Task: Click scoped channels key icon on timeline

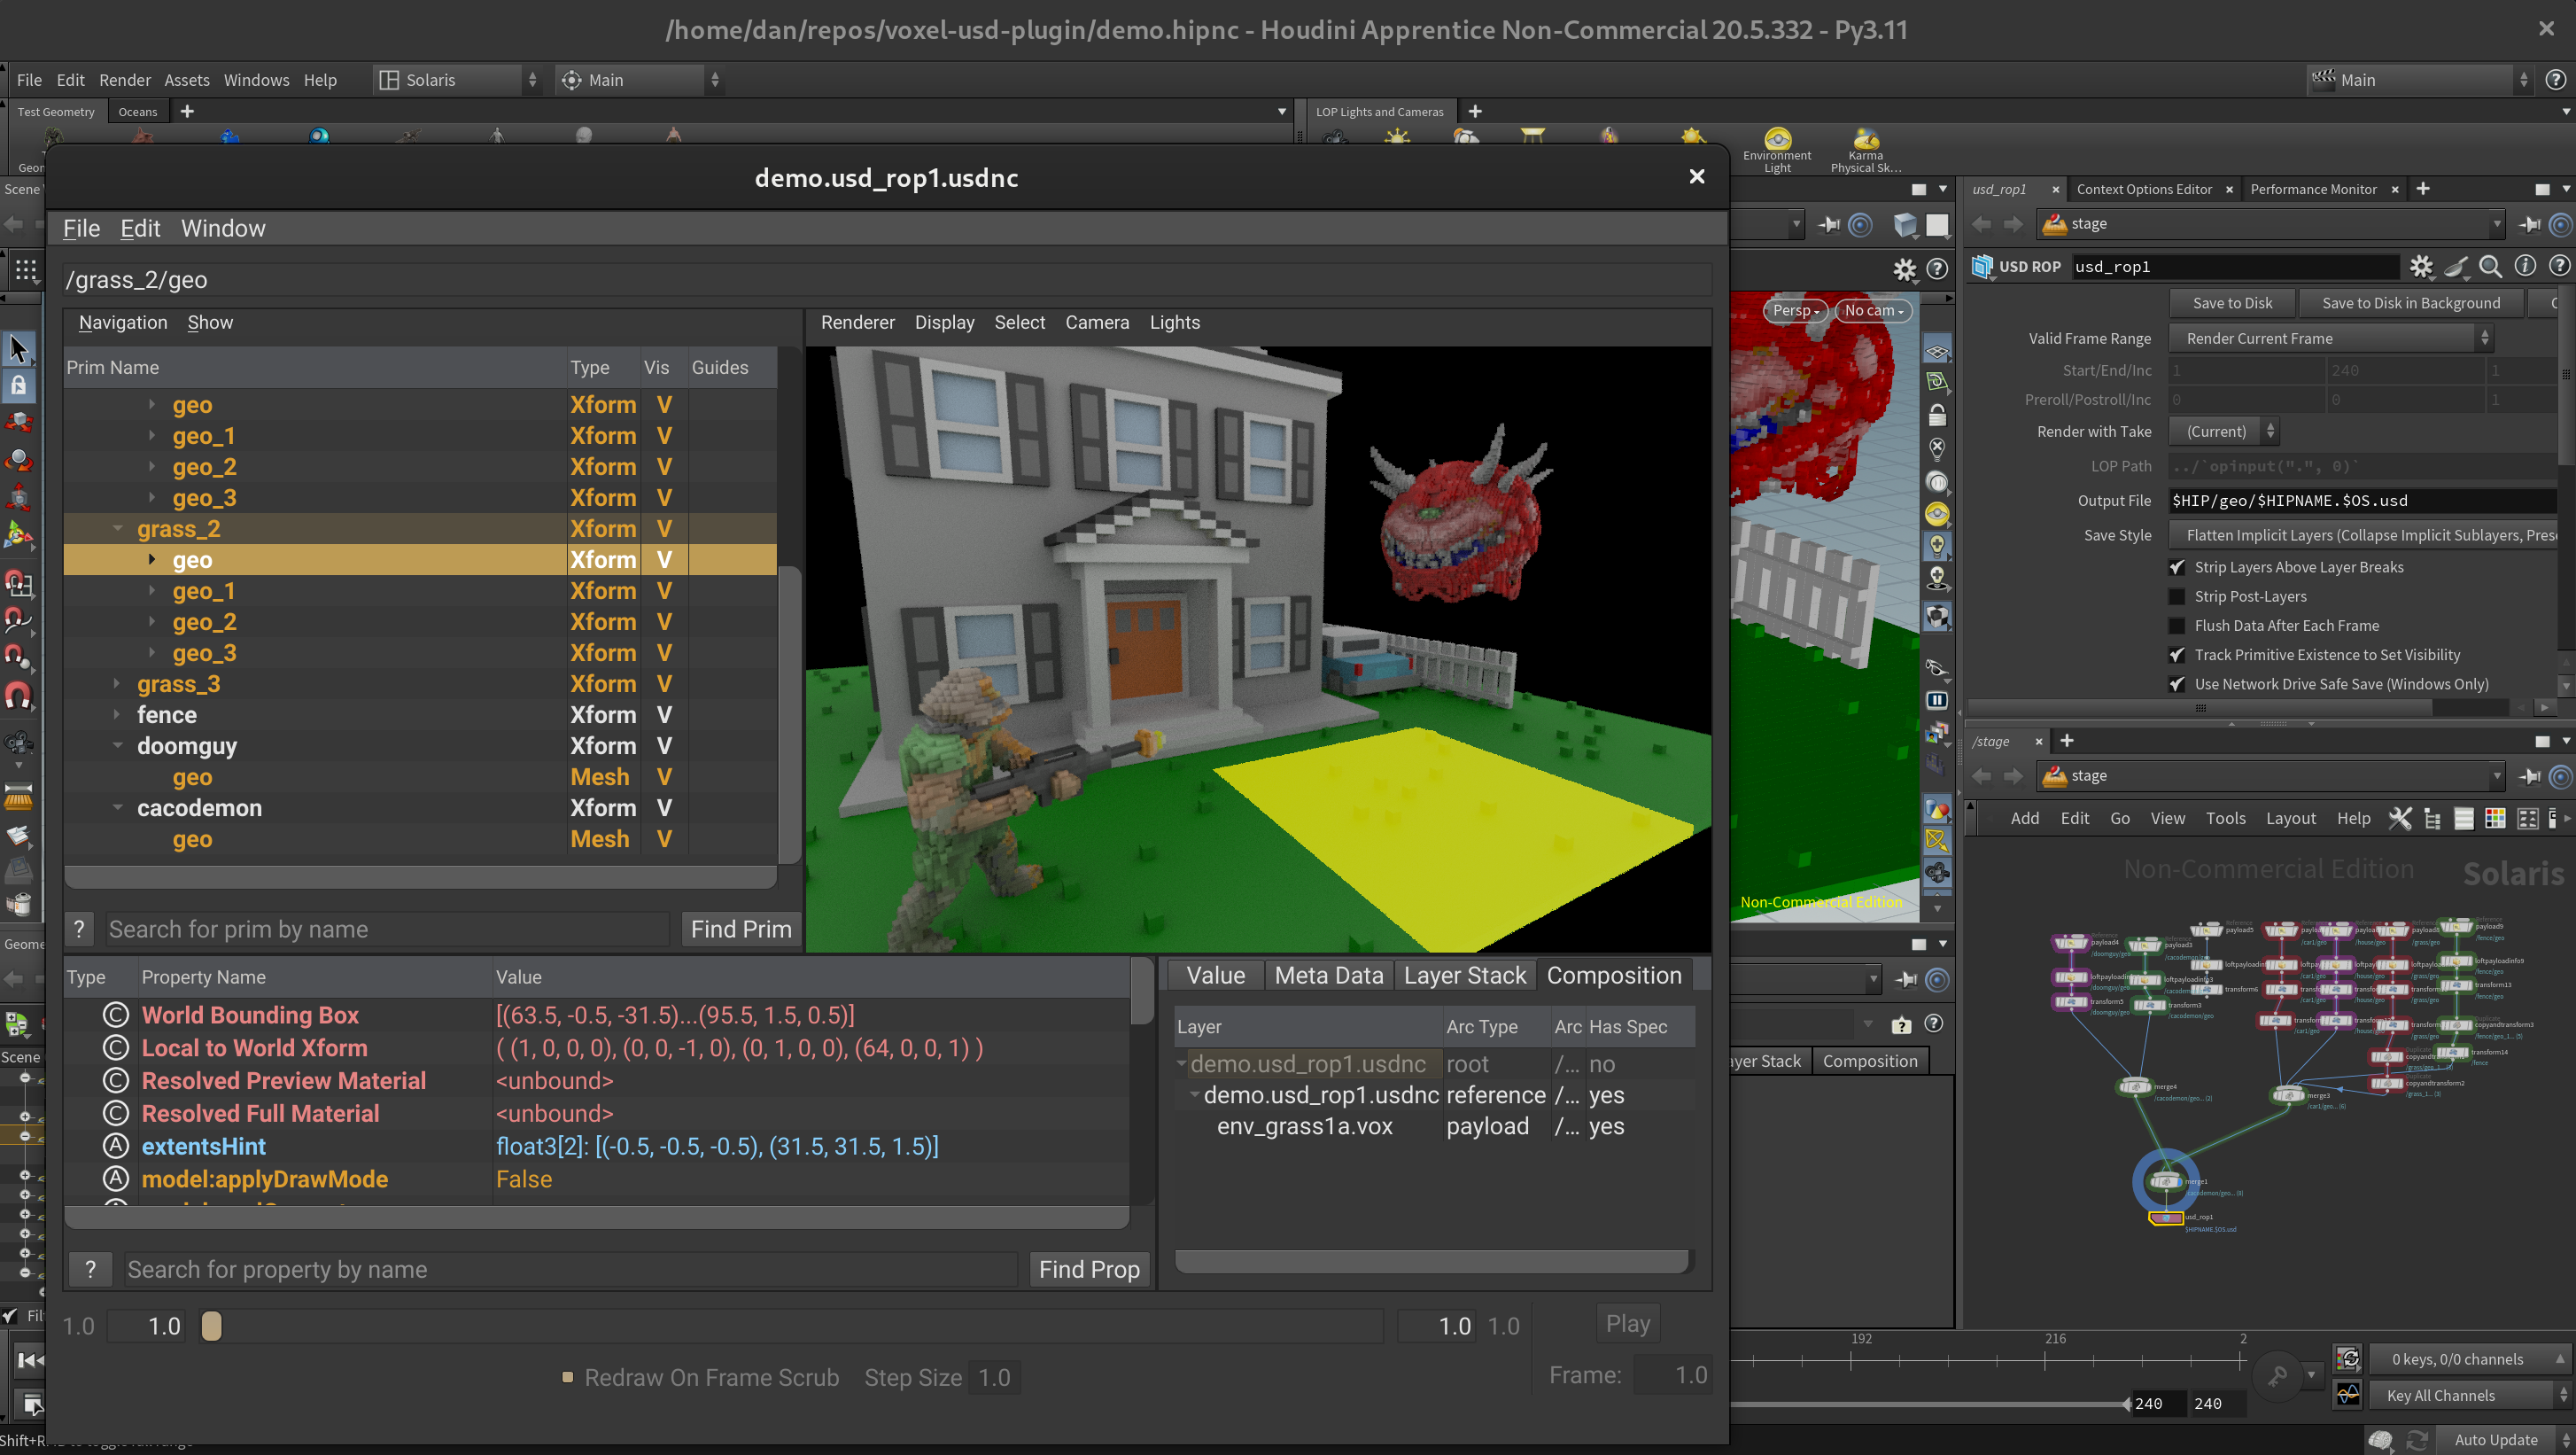Action: (x=2277, y=1376)
